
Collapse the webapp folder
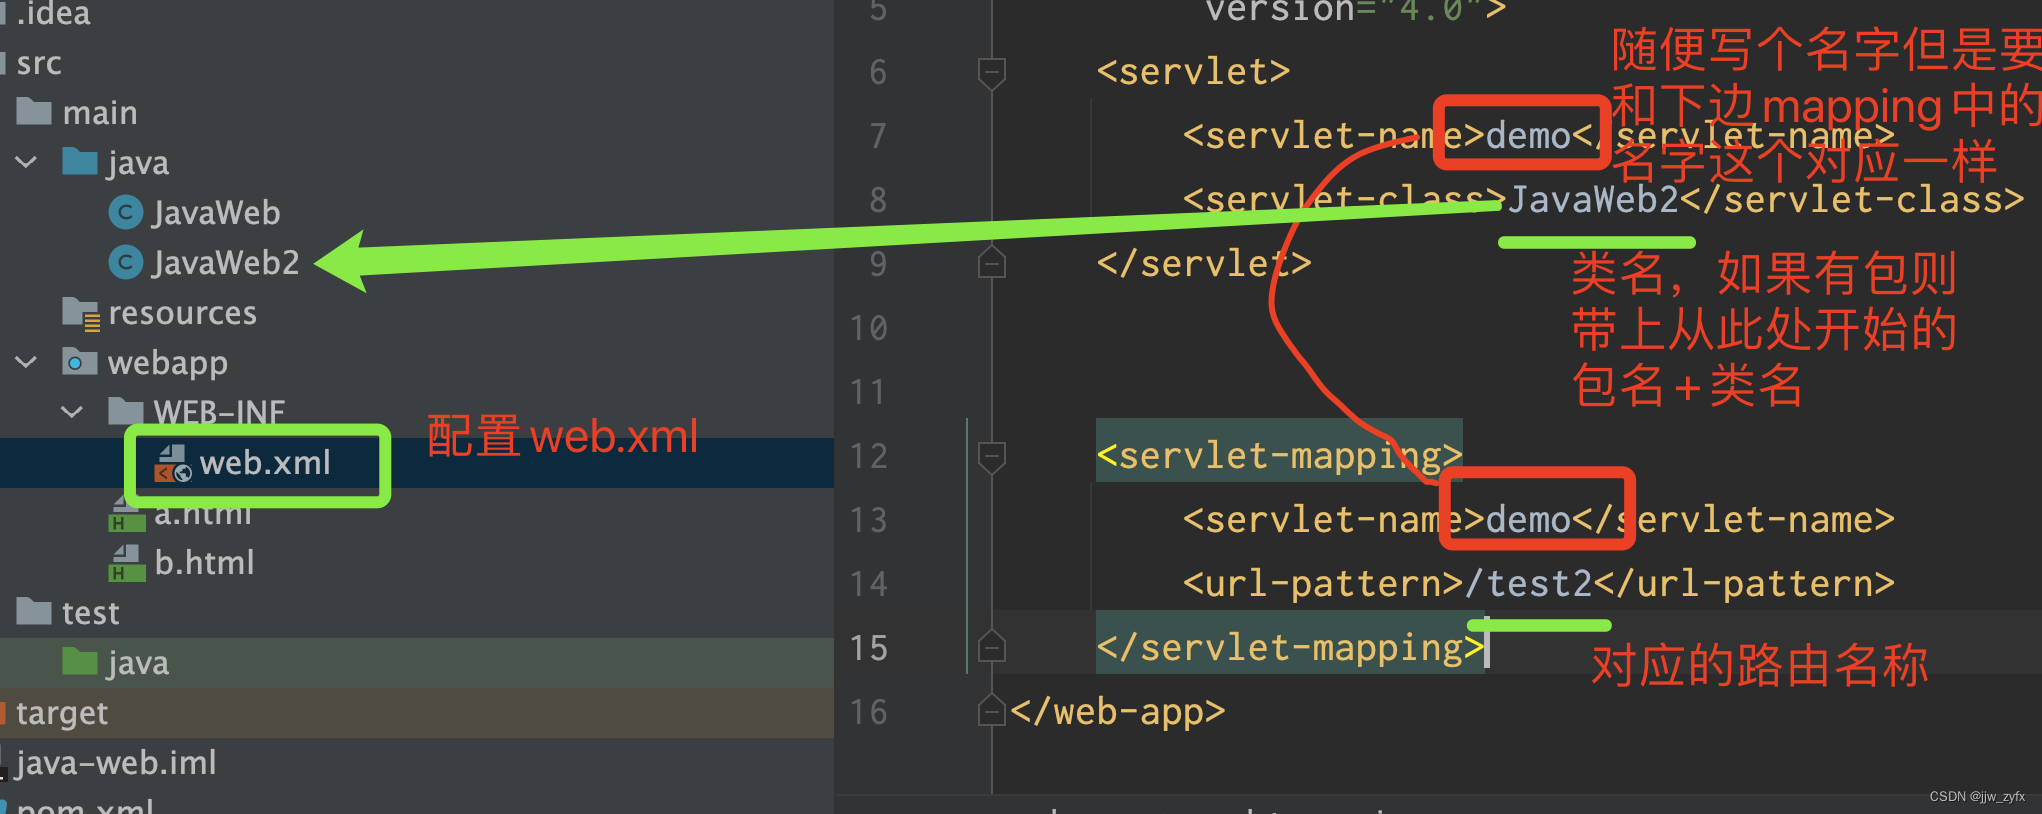27,362
